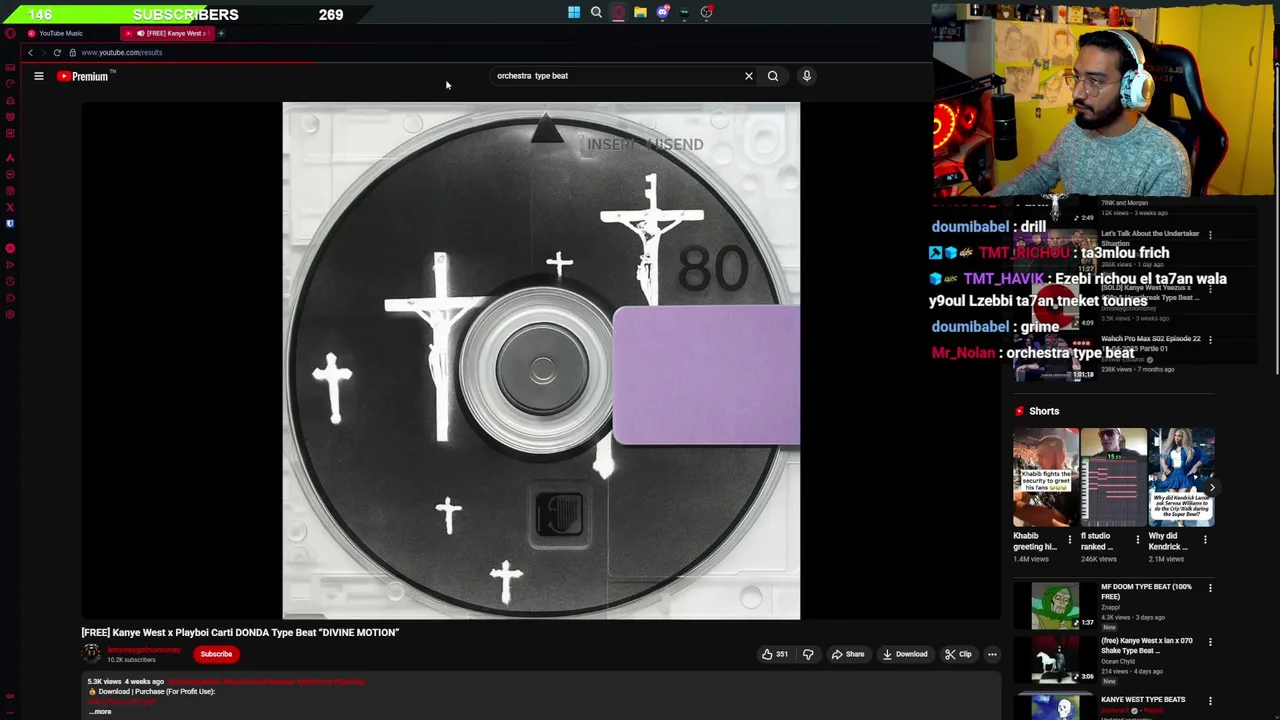1280x720 pixels.
Task: Click the Share button
Action: pos(848,654)
